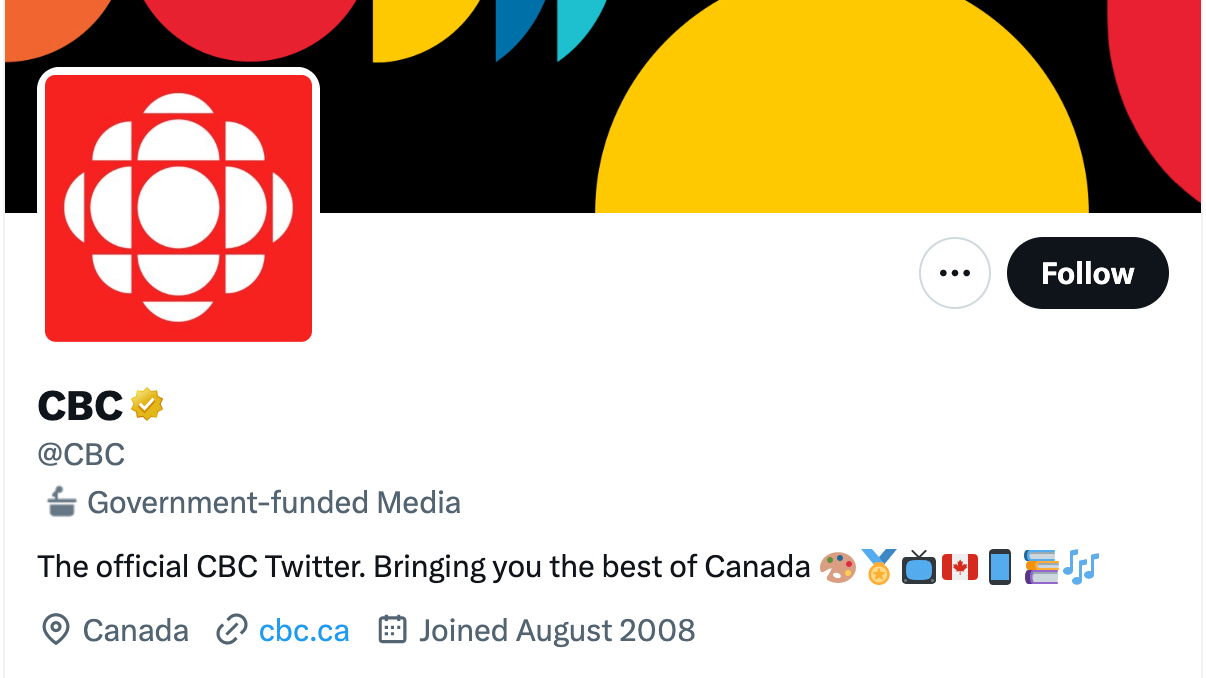The image size is (1206, 678).
Task: Open the three-dot more options menu
Action: (x=955, y=273)
